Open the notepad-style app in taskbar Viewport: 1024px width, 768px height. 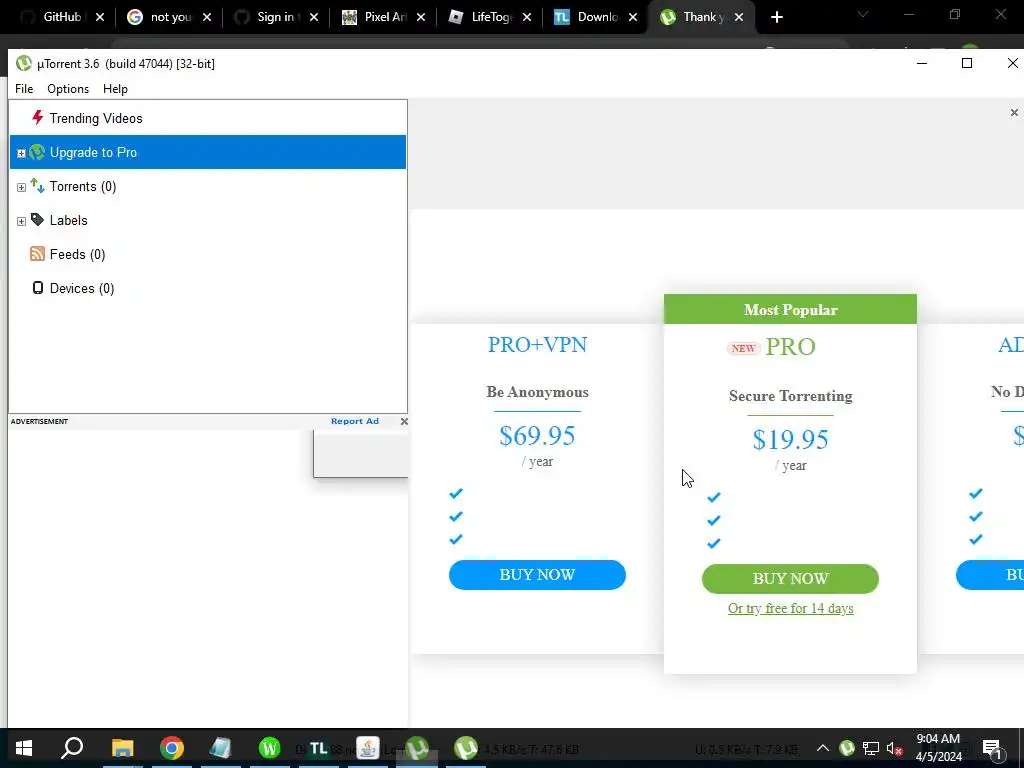220,748
